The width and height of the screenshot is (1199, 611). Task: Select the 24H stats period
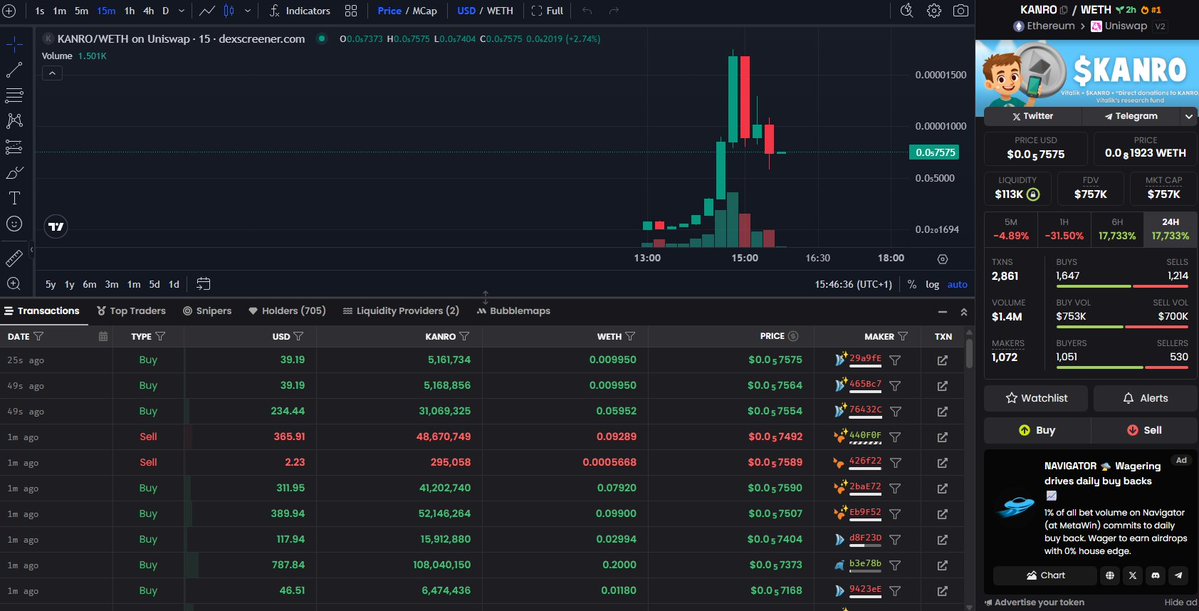click(1170, 229)
